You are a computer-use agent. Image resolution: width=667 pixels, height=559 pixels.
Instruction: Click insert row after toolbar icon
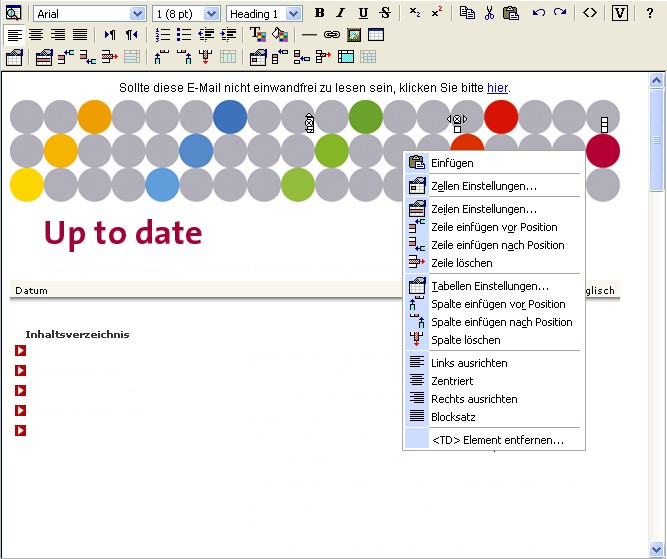[88, 57]
